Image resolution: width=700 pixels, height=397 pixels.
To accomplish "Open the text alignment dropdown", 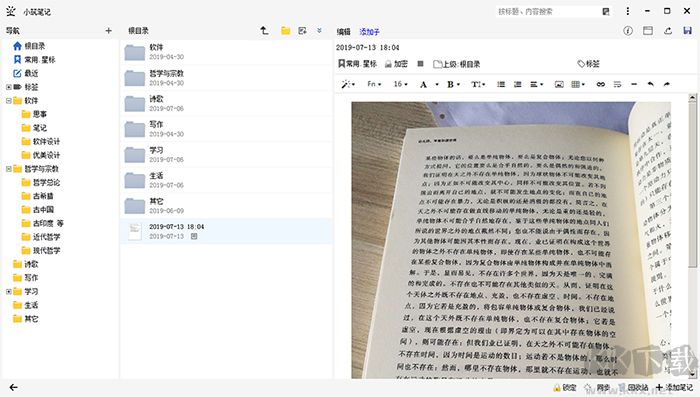I will coord(536,84).
